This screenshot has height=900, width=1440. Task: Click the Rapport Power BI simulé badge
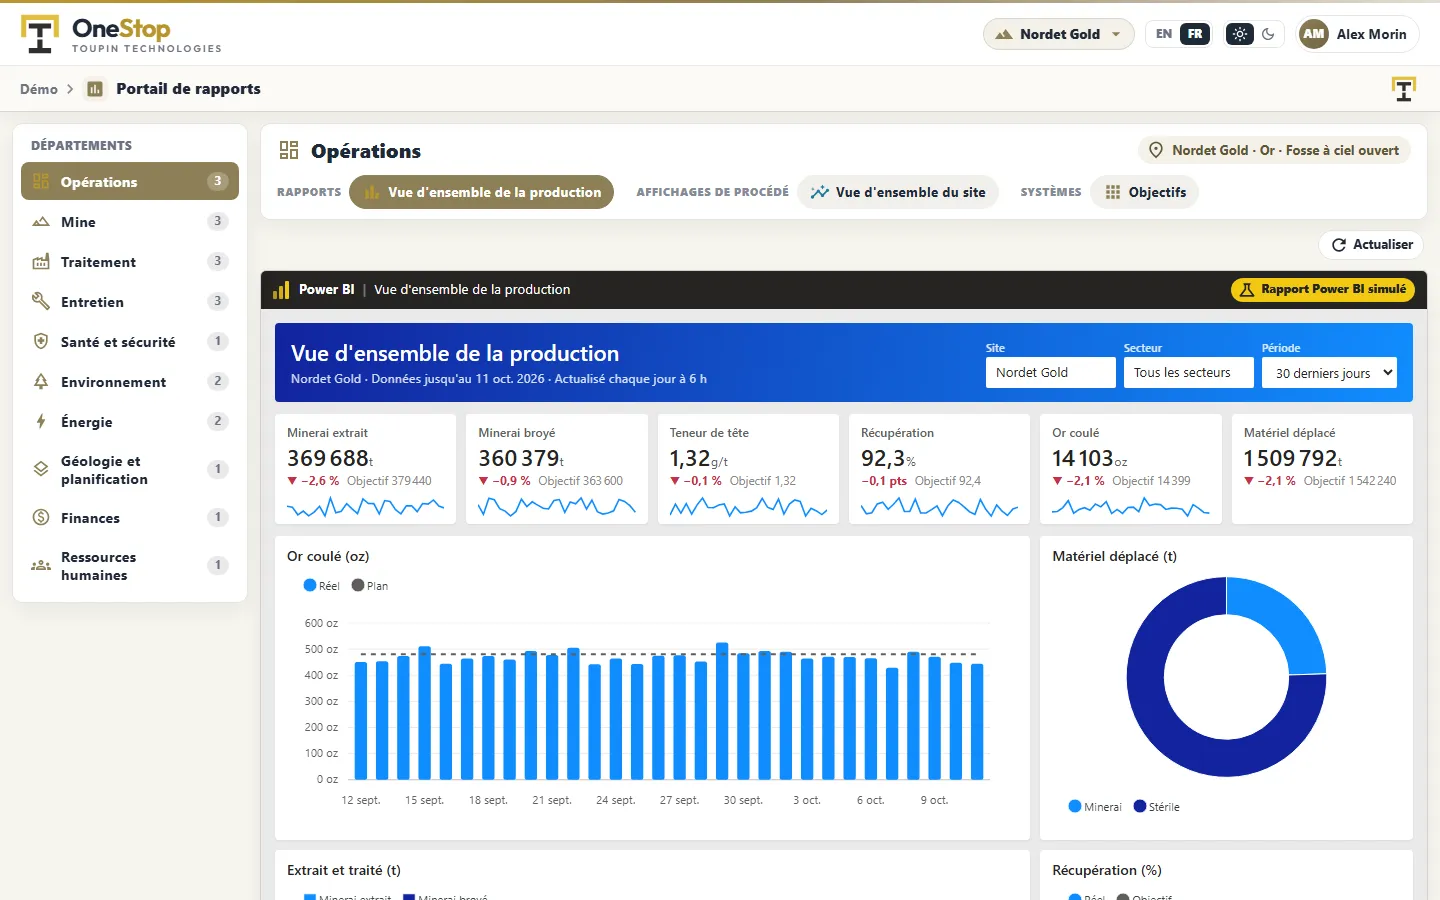point(1323,290)
